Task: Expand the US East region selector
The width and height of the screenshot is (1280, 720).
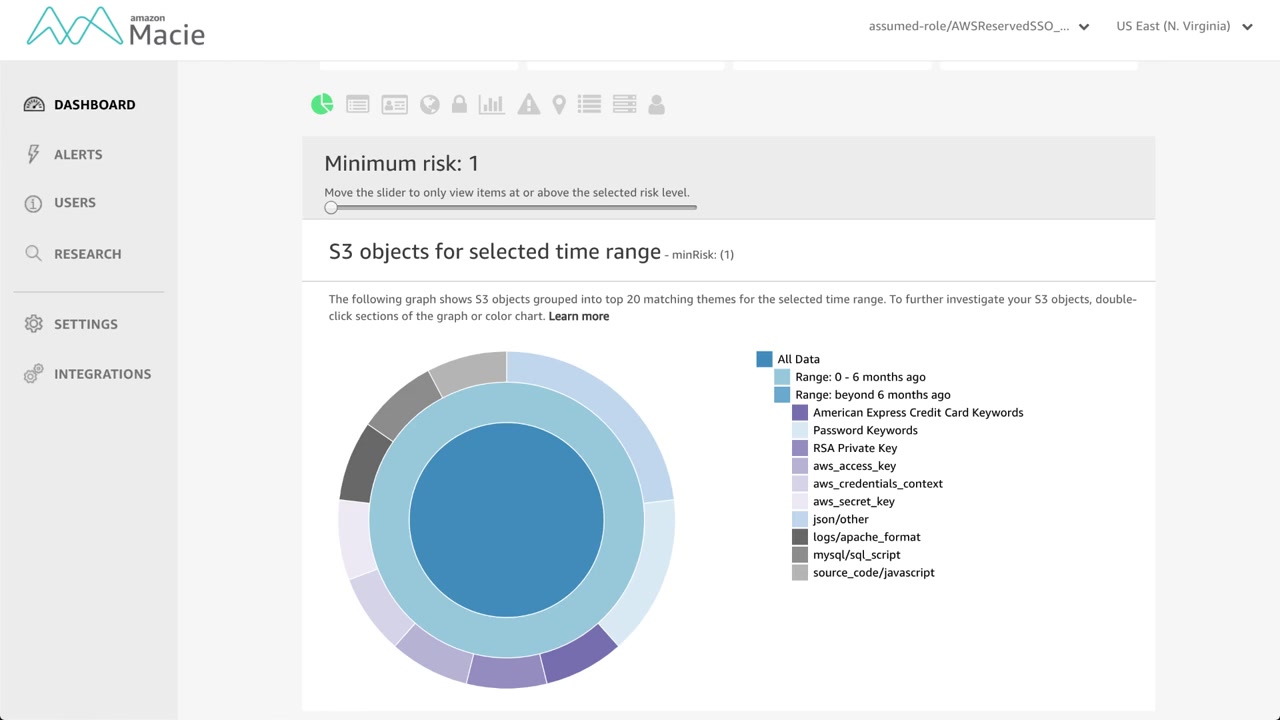Action: click(1184, 27)
